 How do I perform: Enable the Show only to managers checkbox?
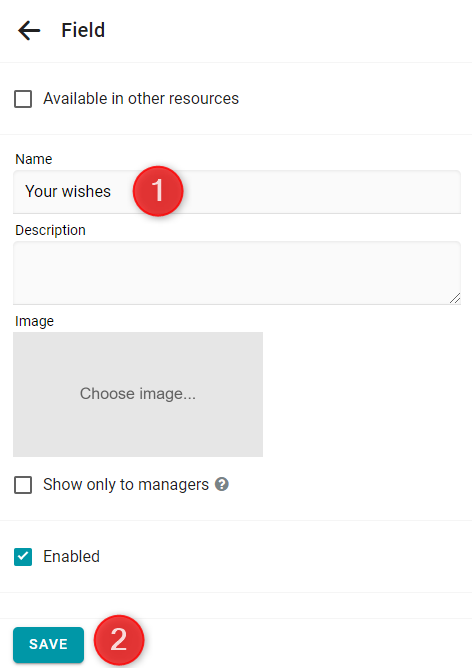pyautogui.click(x=23, y=485)
